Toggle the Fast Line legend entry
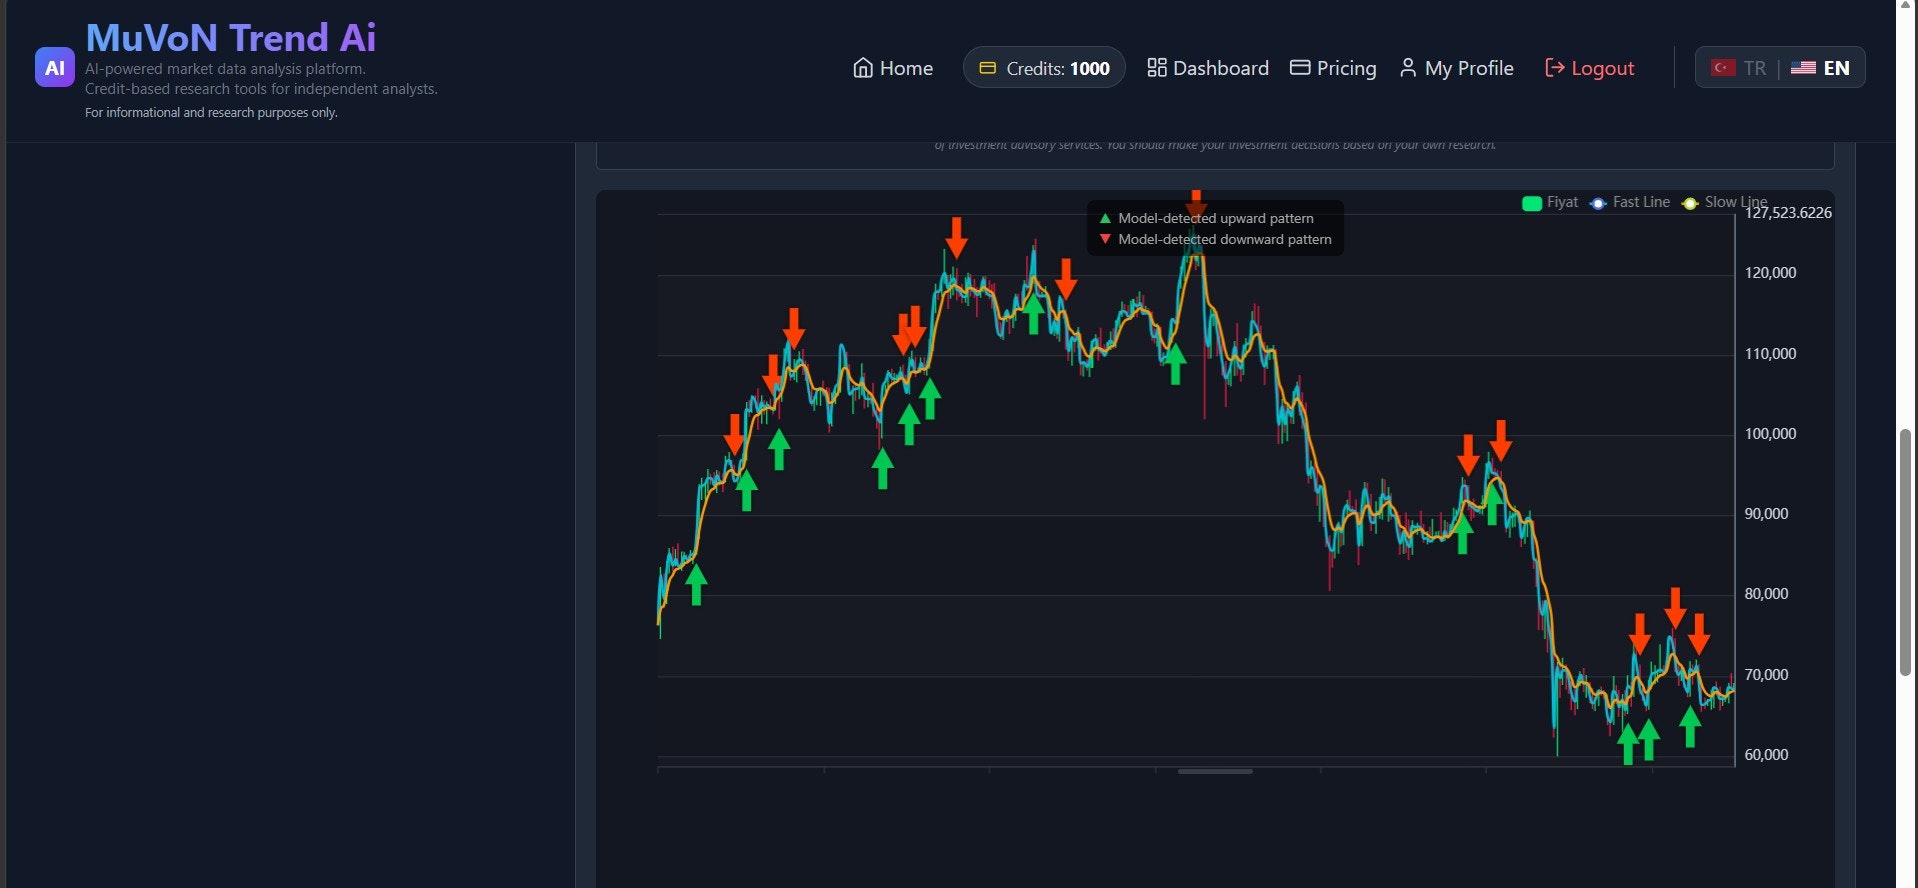This screenshot has height=888, width=1918. [x=1629, y=203]
